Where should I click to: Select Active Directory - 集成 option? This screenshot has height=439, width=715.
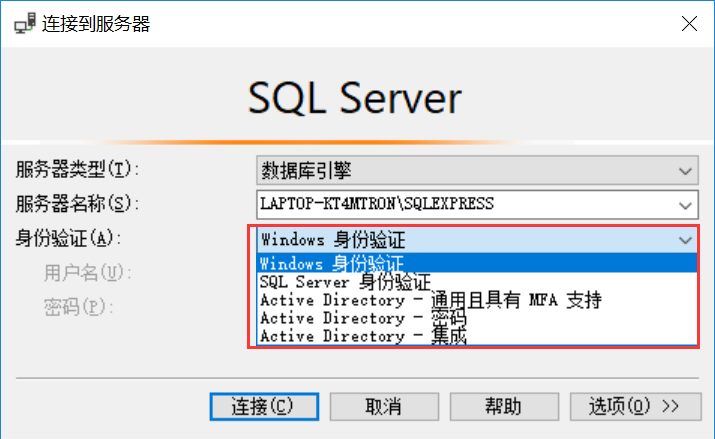point(477,336)
